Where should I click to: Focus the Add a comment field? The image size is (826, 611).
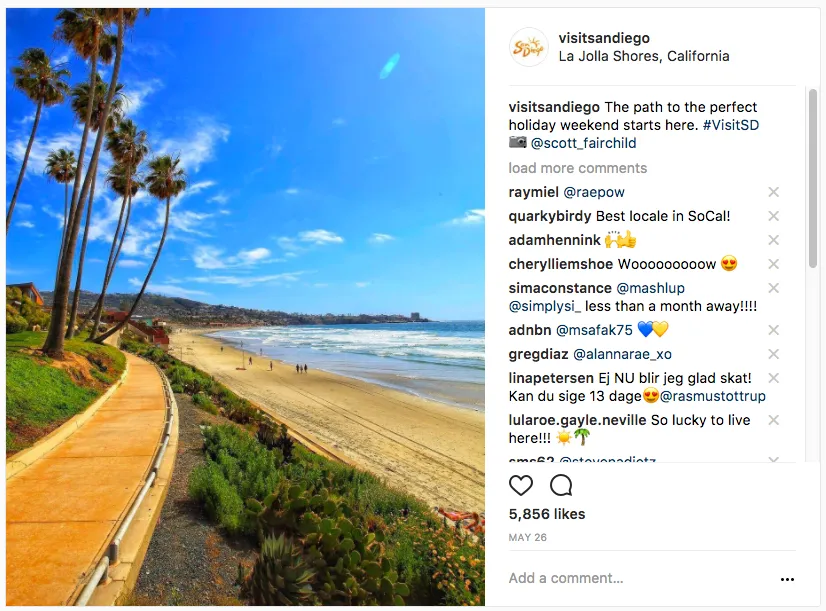pos(630,578)
